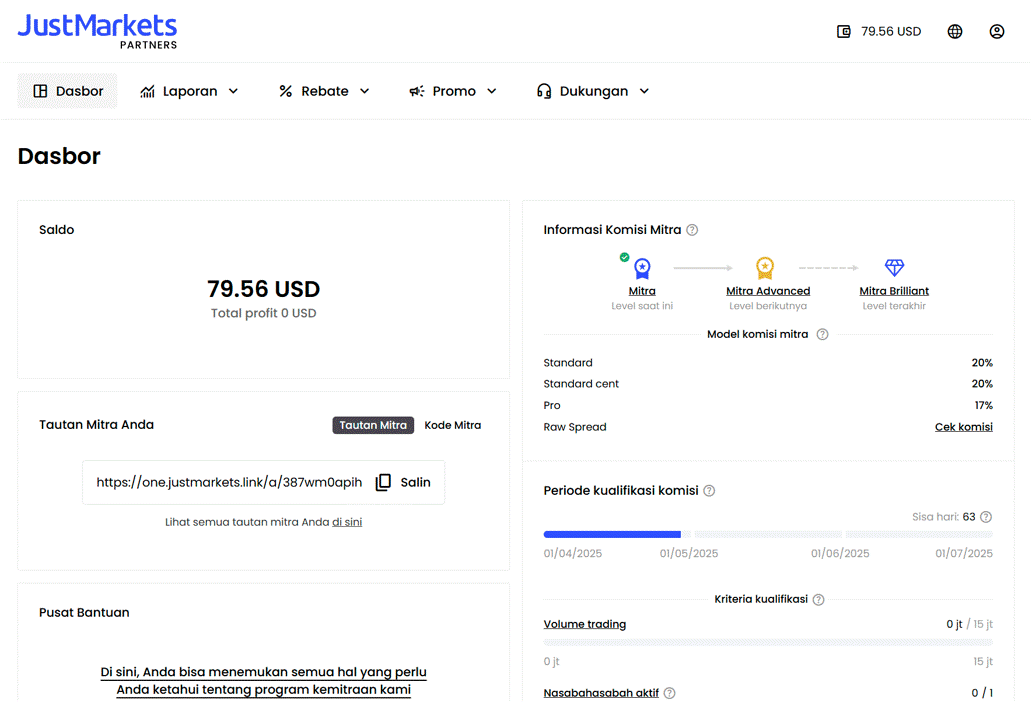Open the Rebate menu
Viewport: 1032px width, 720px height.
(324, 91)
